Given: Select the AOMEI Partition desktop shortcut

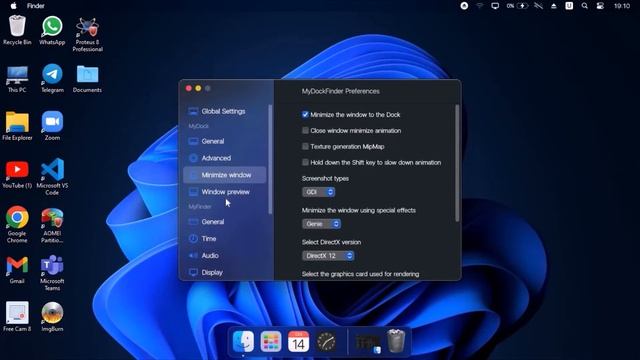Looking at the screenshot, I should [52, 225].
